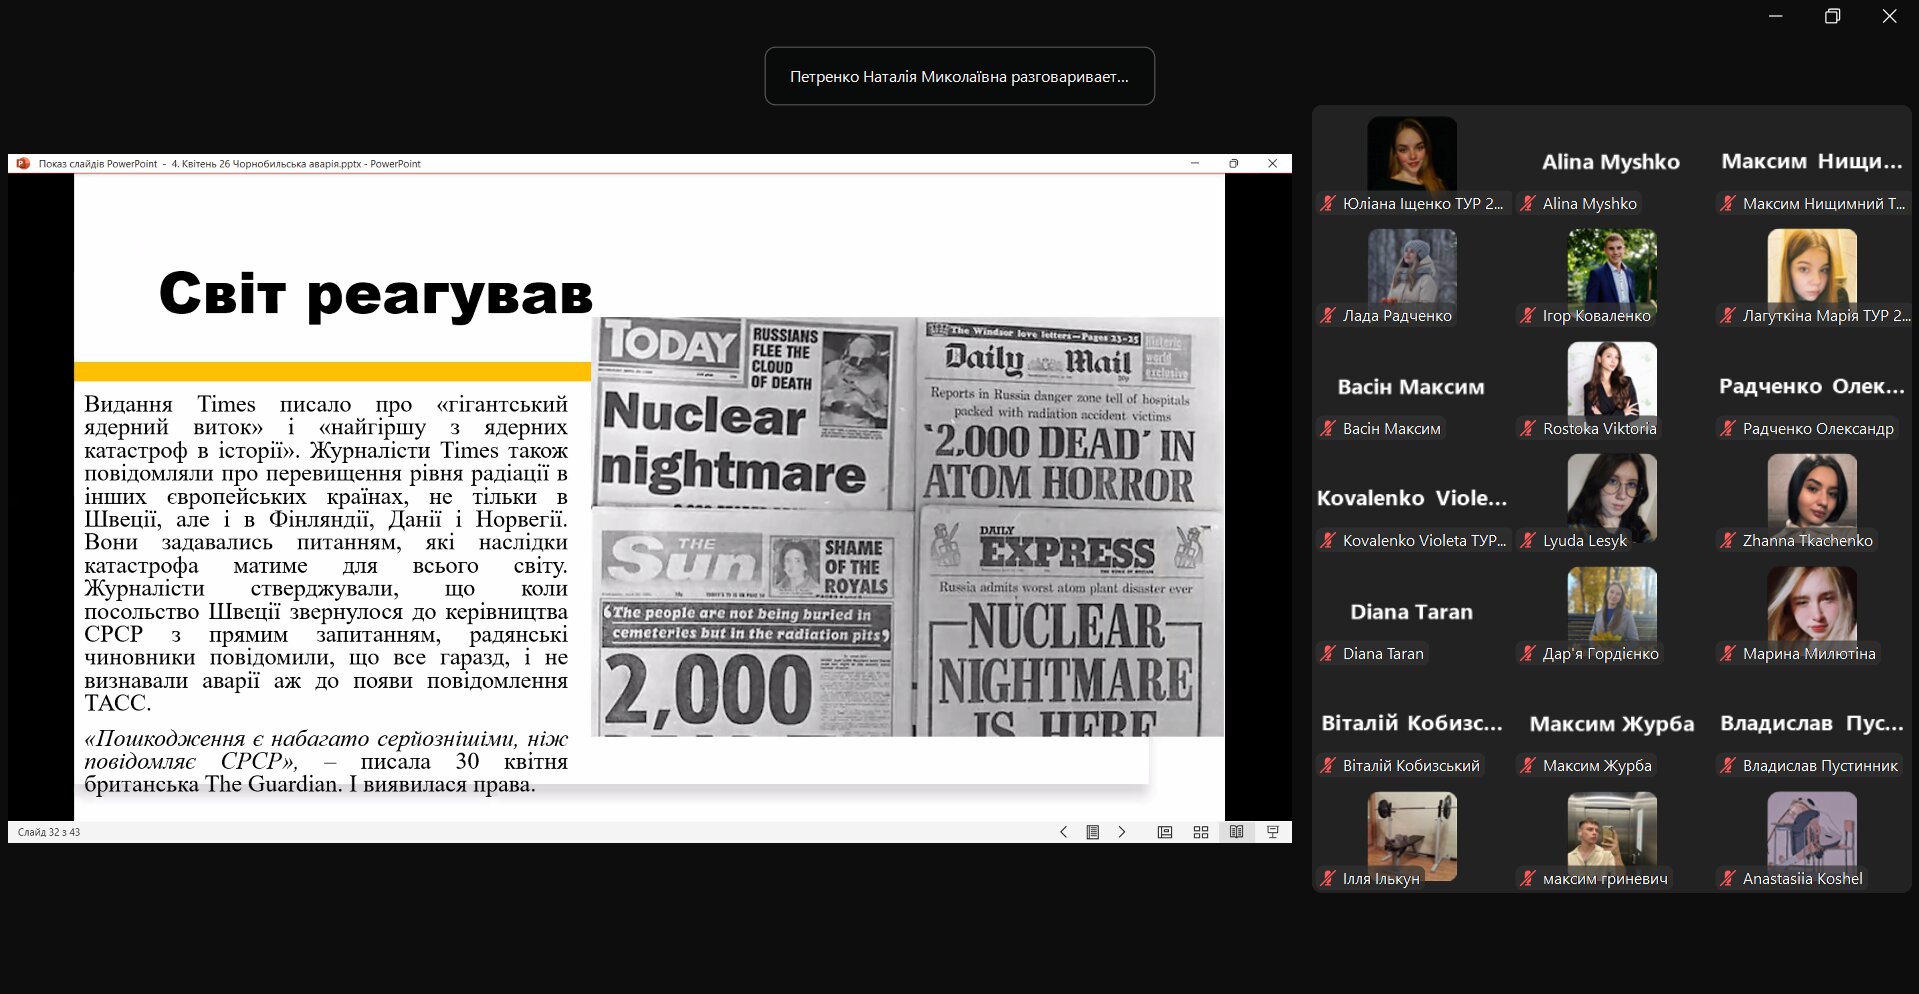Screen dimensions: 1919x994
Task: Click muted mic icon for Юліана Іщенко
Action: click(1328, 203)
